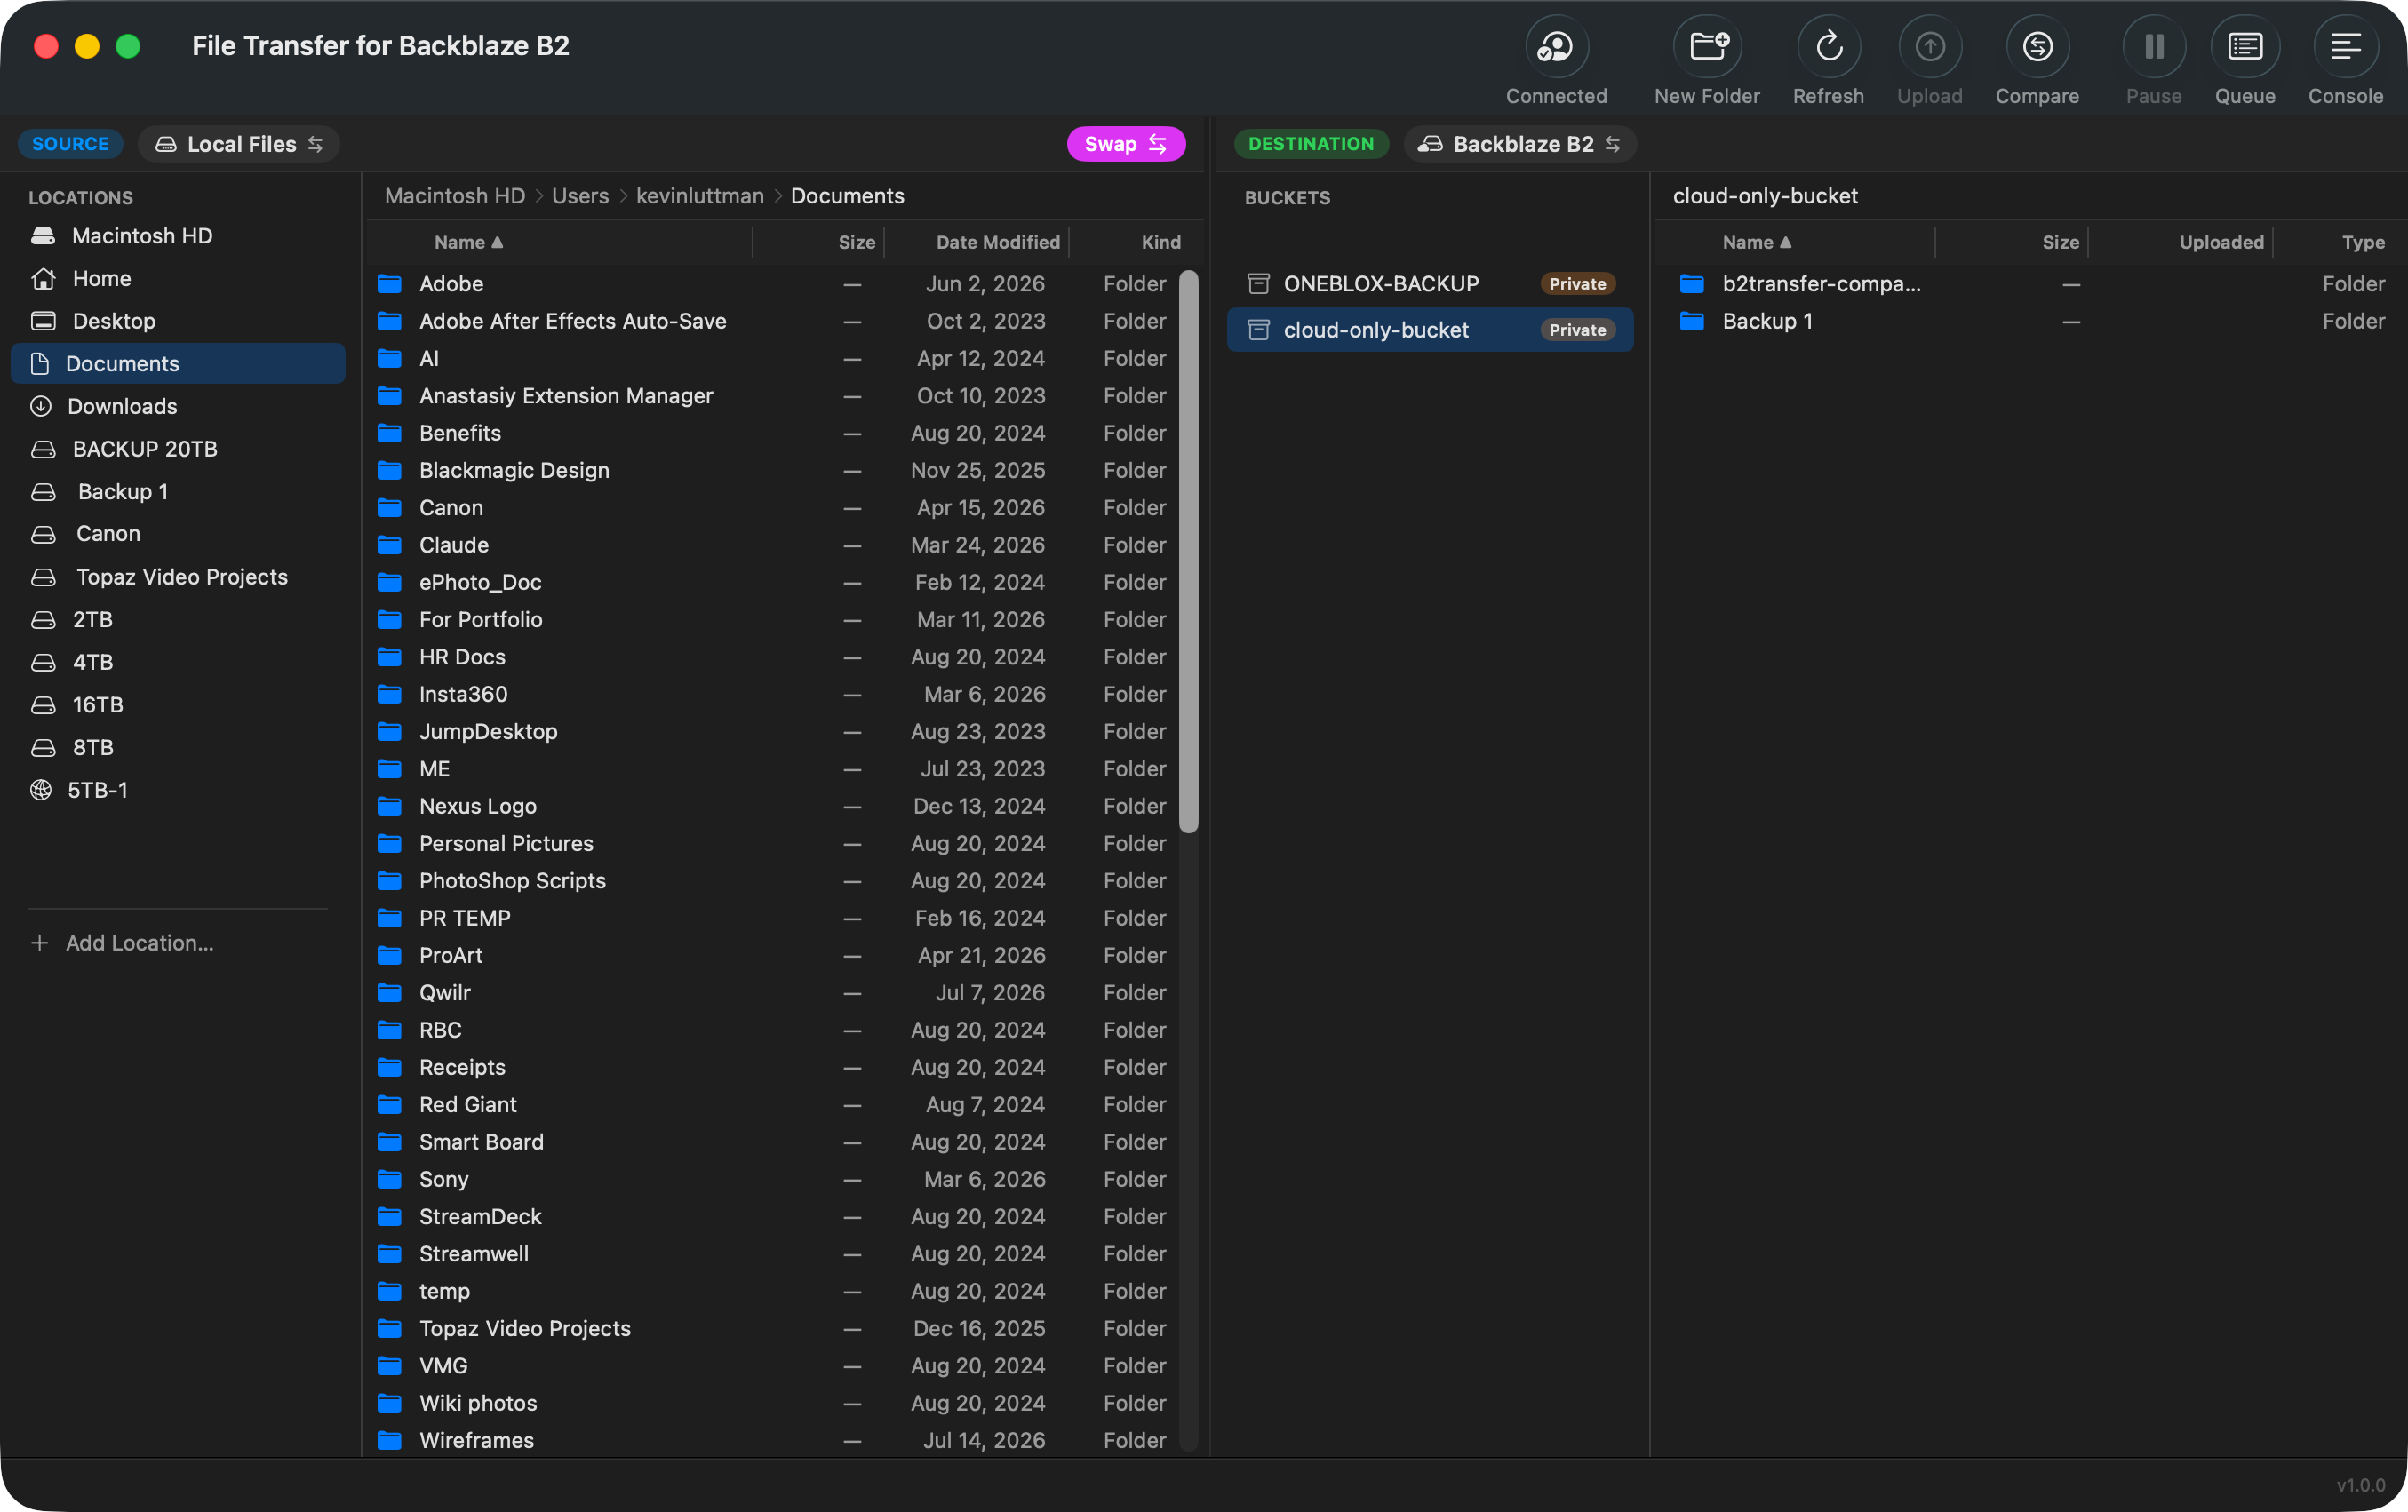Select the PhotoShop Scripts folder
This screenshot has height=1512, width=2408.
[772, 881]
